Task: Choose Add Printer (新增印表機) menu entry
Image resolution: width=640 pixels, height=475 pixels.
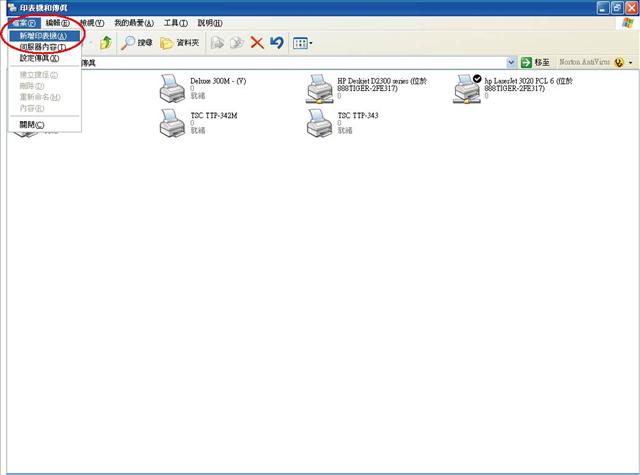Action: [x=44, y=36]
